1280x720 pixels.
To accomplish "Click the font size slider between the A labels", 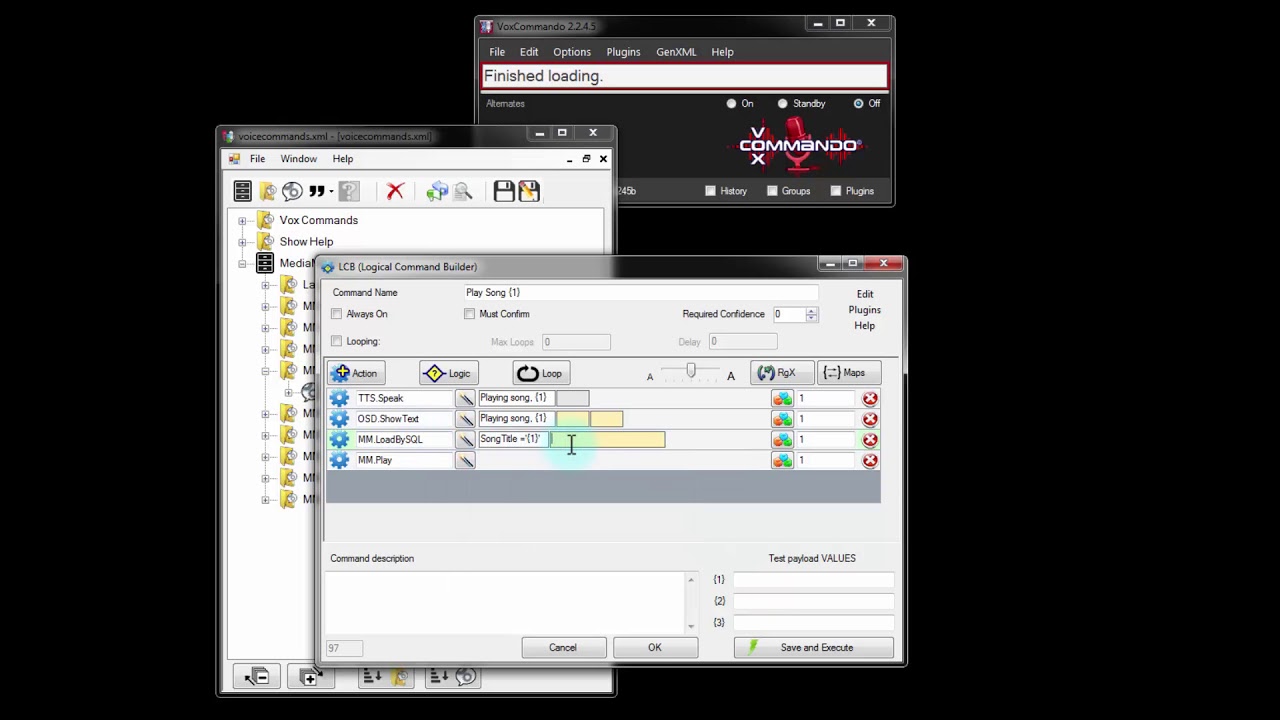I will pyautogui.click(x=690, y=372).
